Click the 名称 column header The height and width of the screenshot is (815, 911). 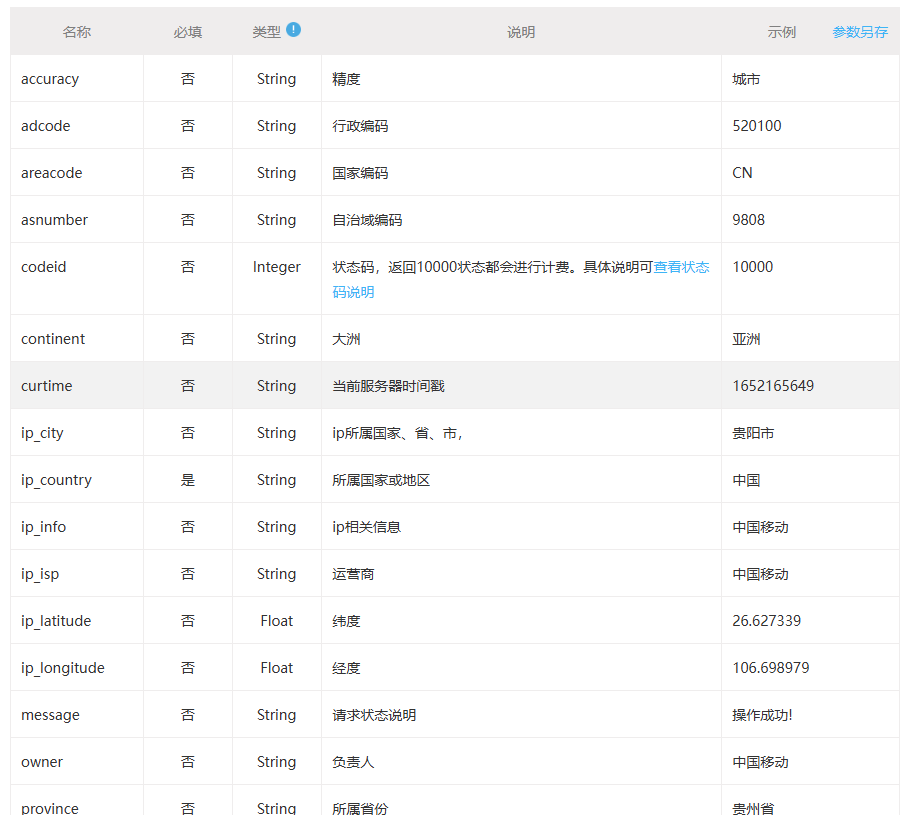77,33
